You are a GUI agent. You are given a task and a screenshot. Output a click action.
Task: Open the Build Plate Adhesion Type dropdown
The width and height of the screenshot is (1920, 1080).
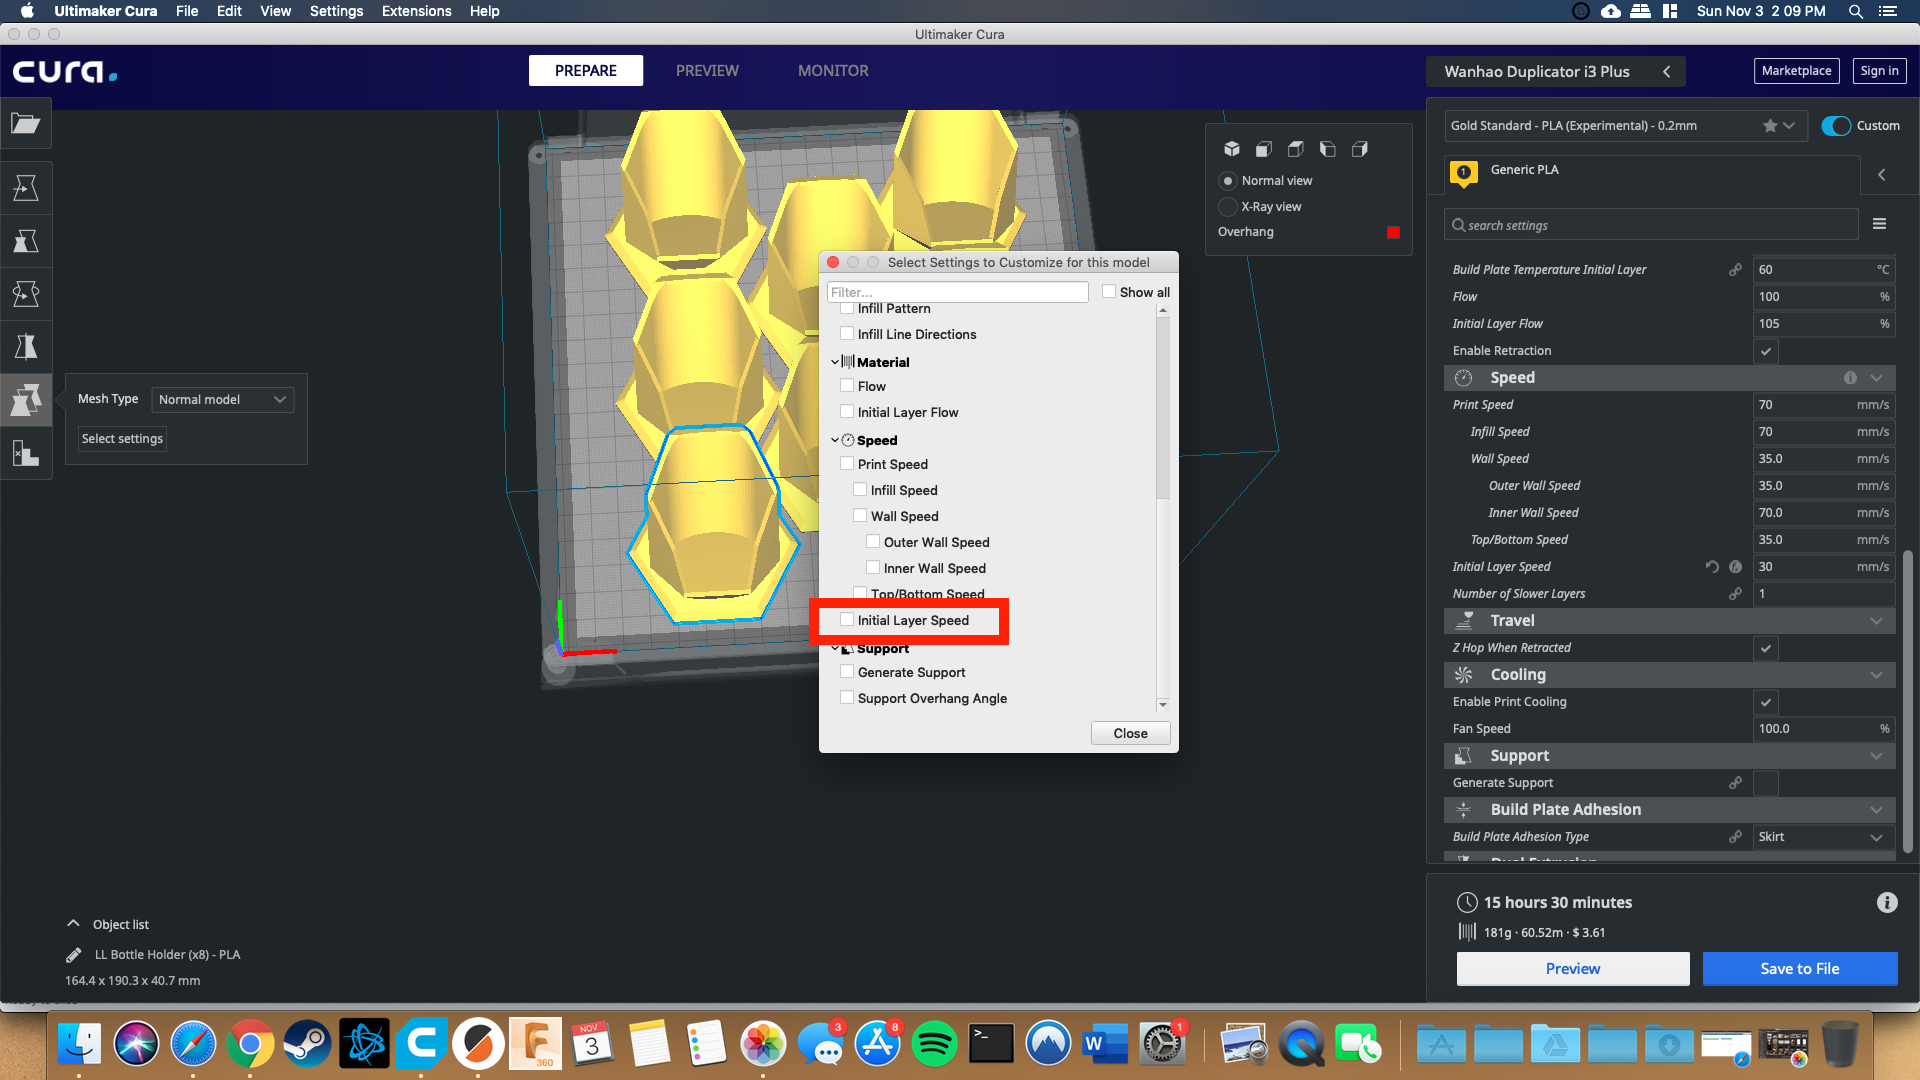point(1823,837)
